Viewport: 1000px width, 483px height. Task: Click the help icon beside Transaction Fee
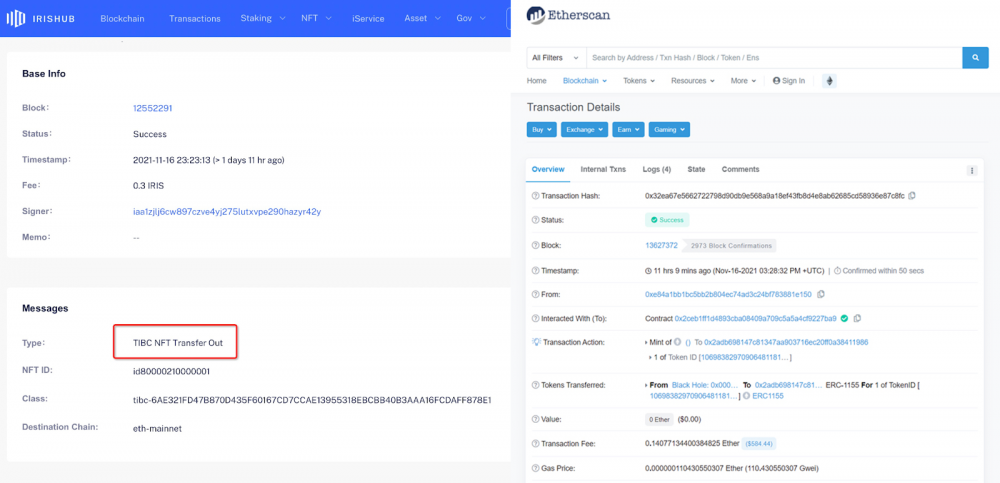(535, 443)
